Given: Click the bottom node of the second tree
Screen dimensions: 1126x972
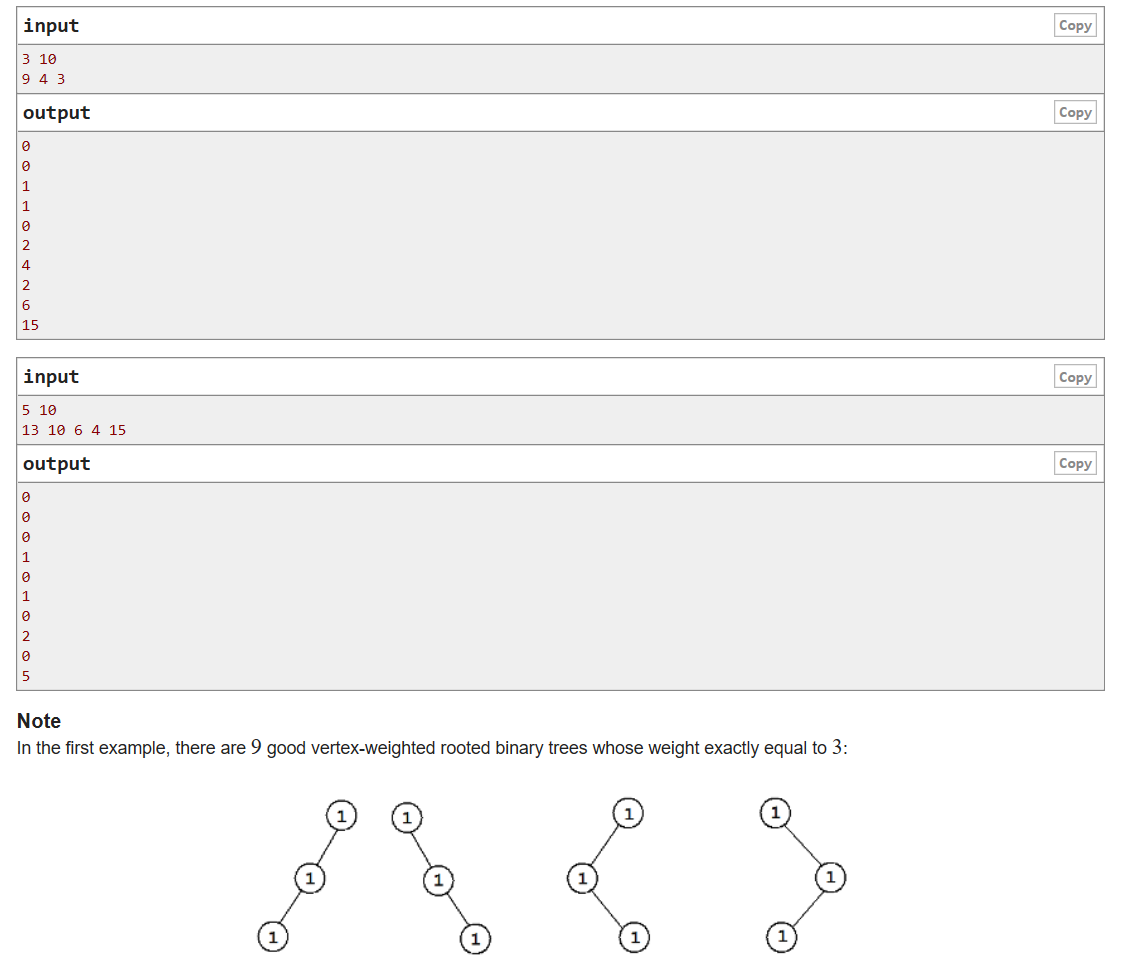Looking at the screenshot, I should click(x=475, y=939).
